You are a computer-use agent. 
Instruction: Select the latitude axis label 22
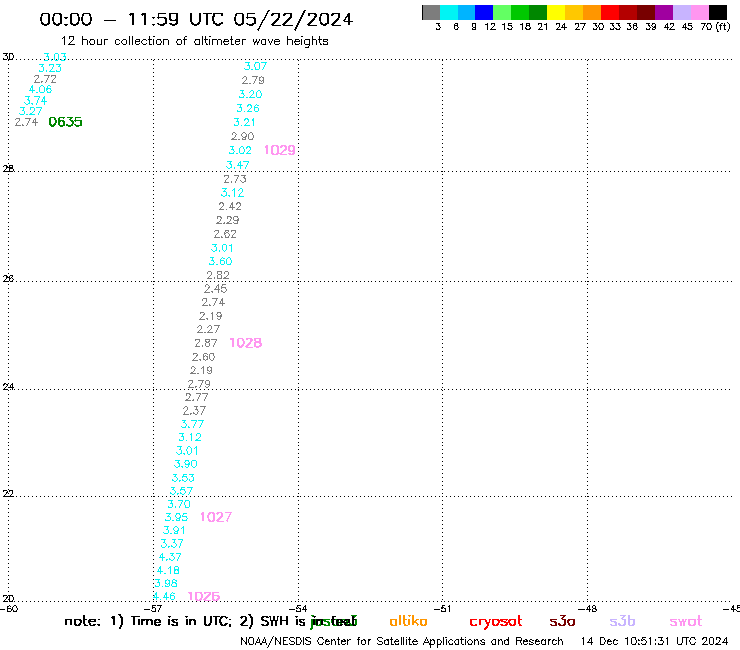(8, 494)
